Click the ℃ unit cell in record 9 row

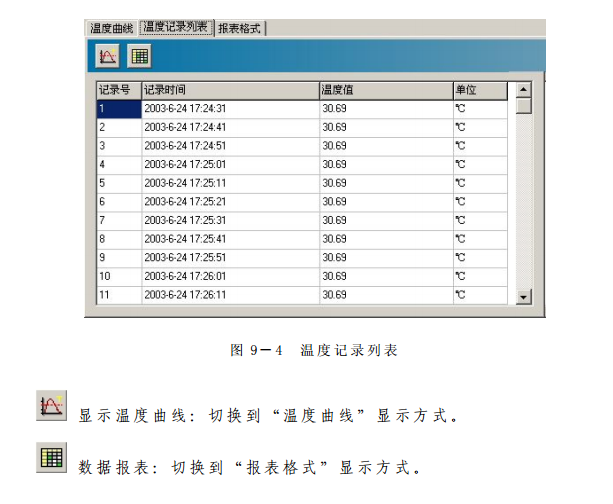coord(480,258)
